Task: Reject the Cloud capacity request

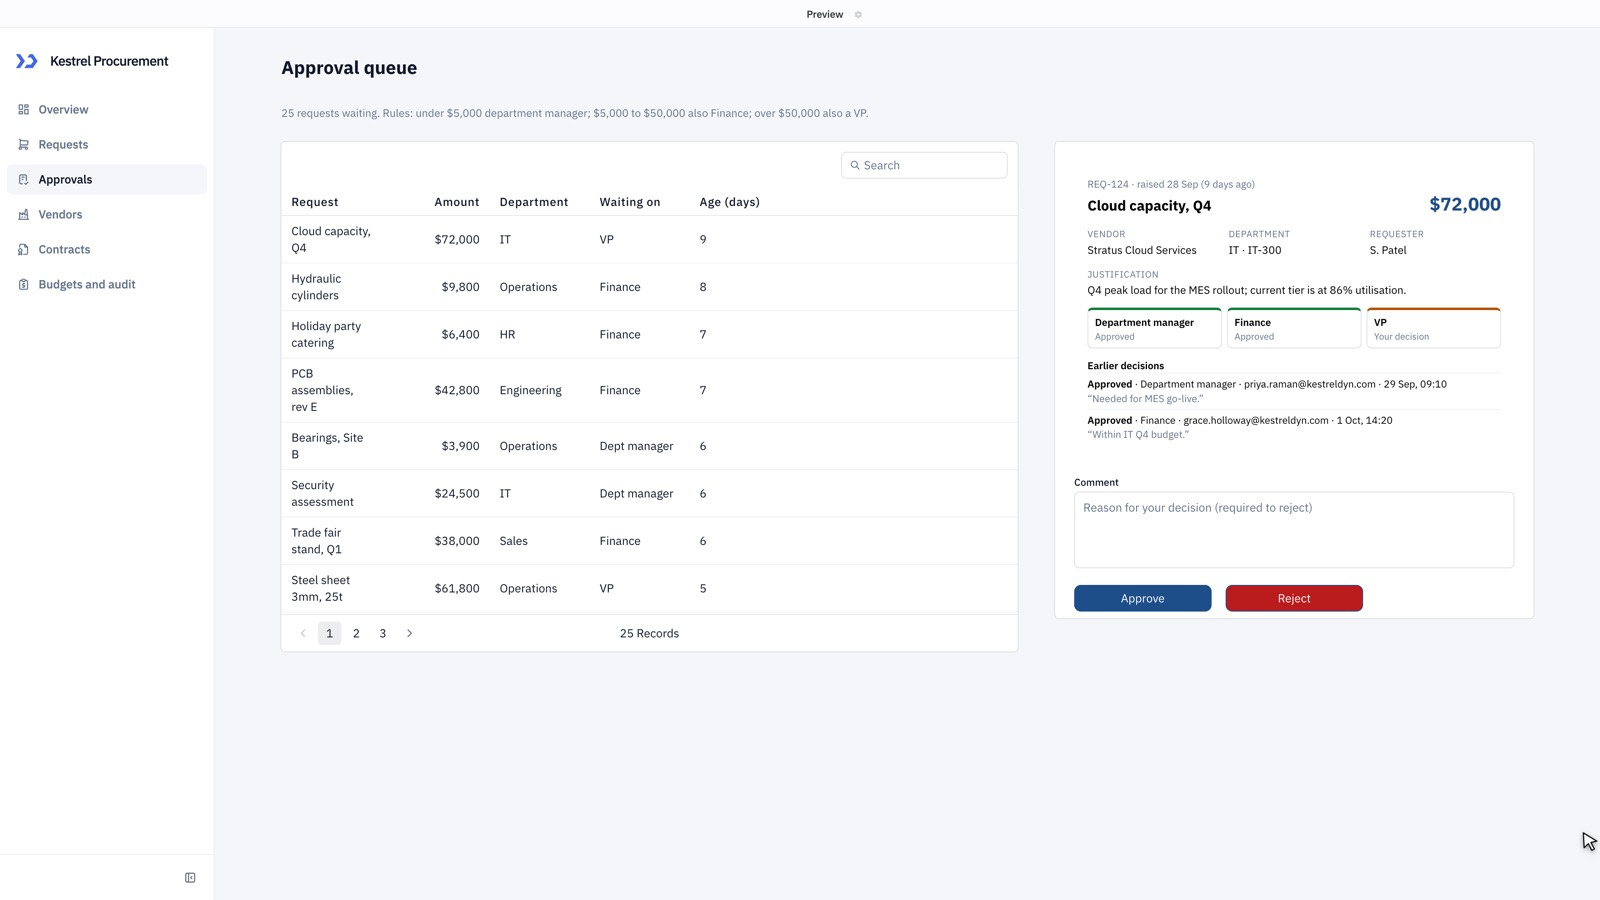Action: pyautogui.click(x=1294, y=598)
